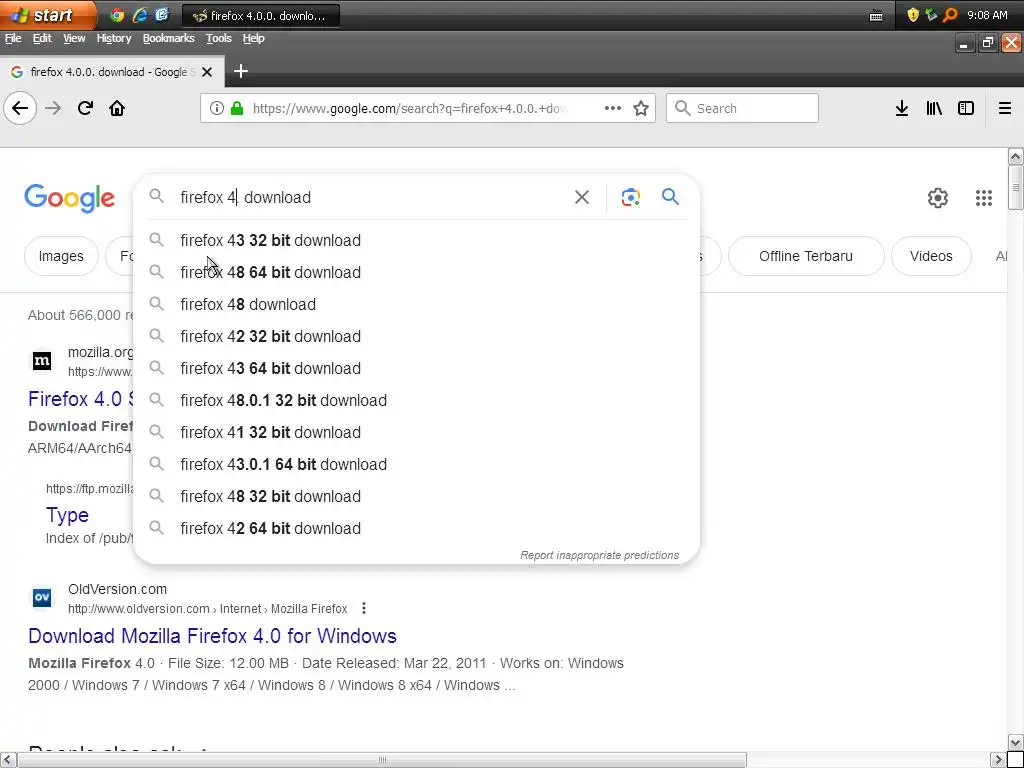Screen dimensions: 1024x768
Task: Open the File menu
Action: pyautogui.click(x=13, y=39)
